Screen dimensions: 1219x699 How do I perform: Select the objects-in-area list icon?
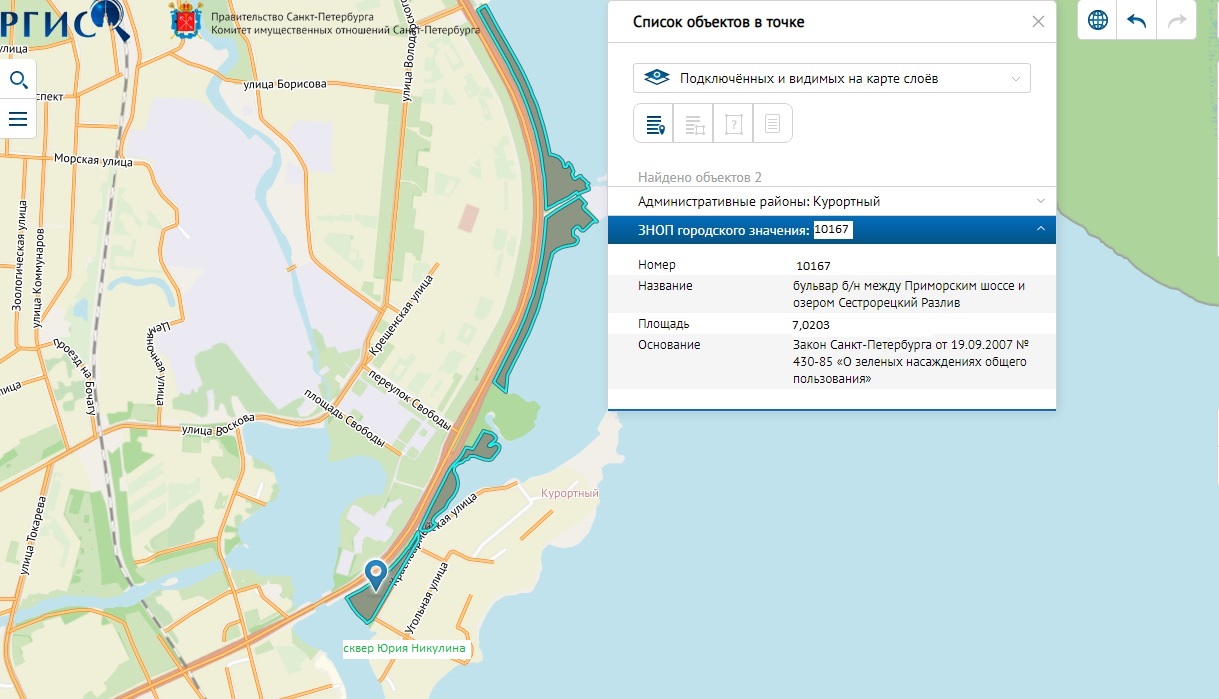[x=694, y=124]
